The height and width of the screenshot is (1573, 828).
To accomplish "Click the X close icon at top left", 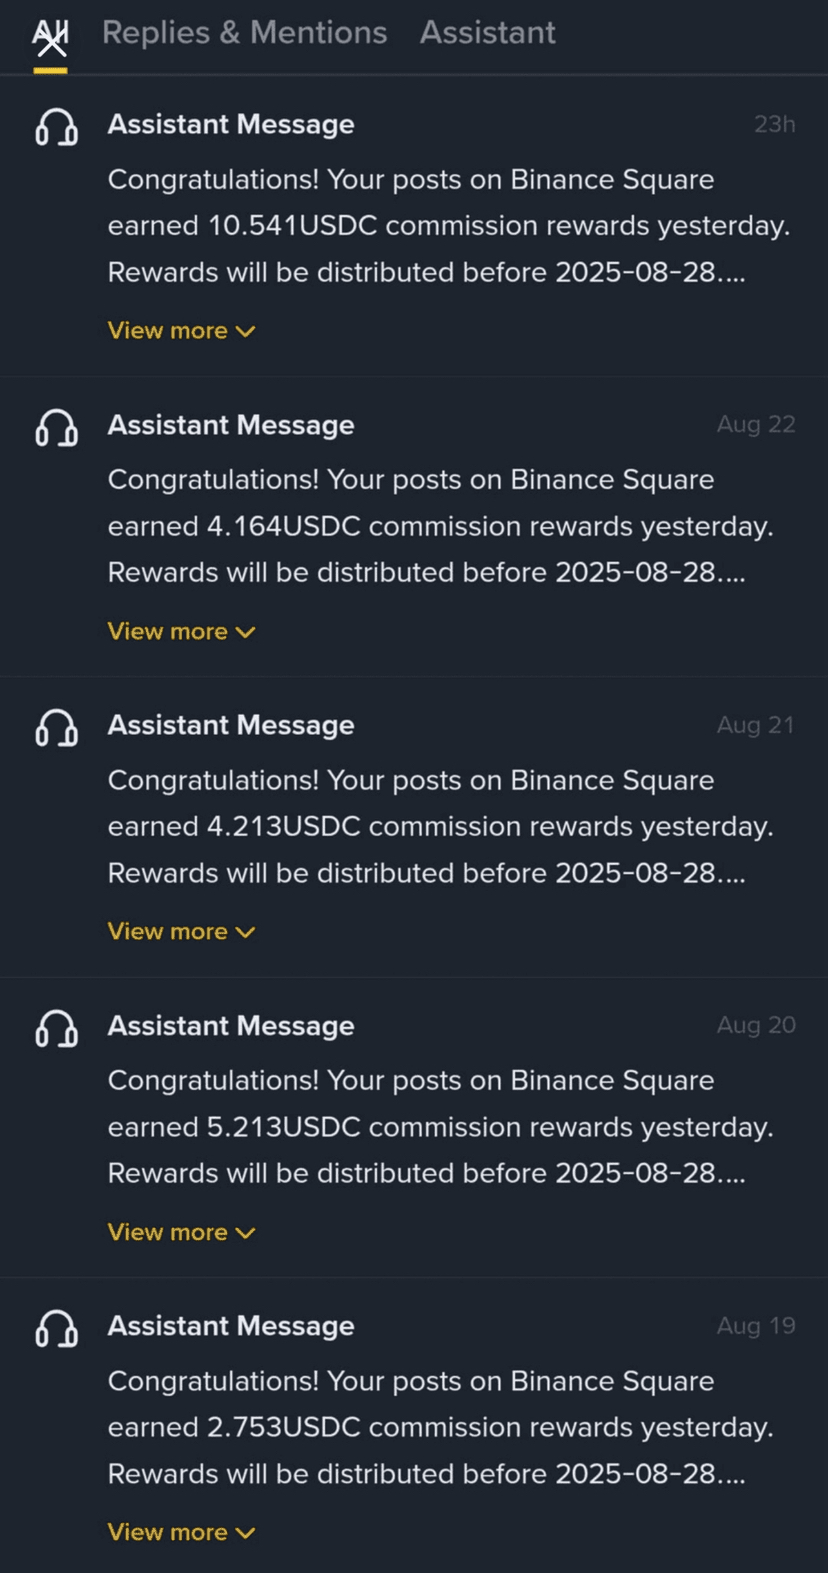I will coord(51,42).
